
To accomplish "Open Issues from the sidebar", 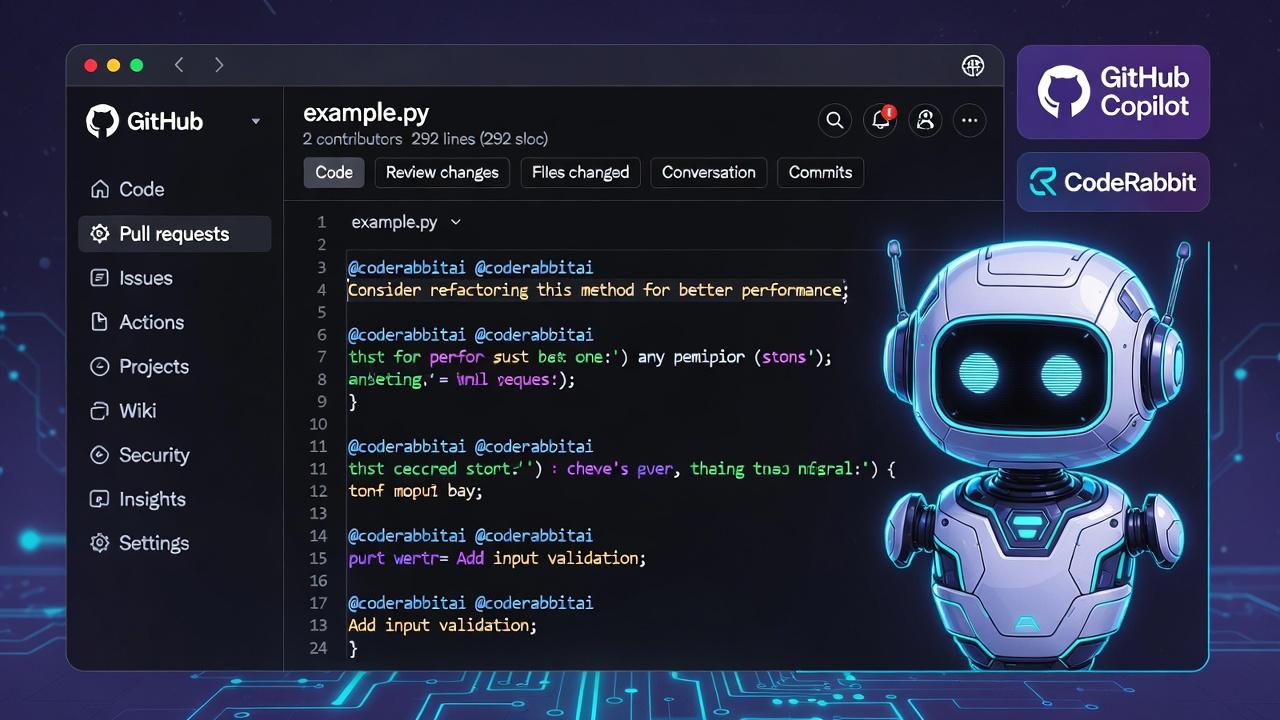I will (144, 278).
